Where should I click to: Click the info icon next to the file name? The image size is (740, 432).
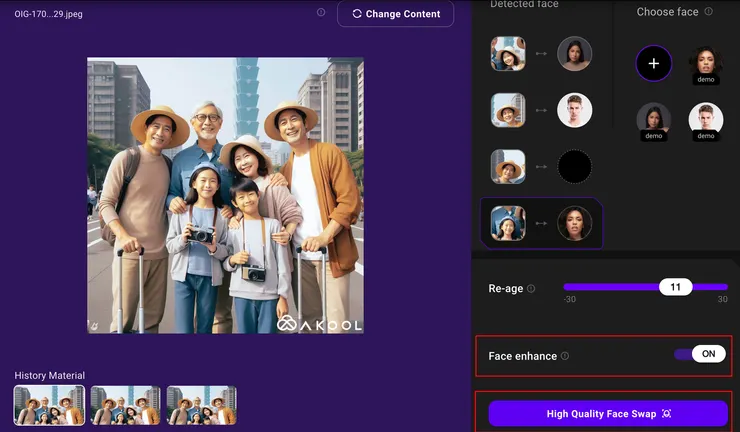click(321, 12)
